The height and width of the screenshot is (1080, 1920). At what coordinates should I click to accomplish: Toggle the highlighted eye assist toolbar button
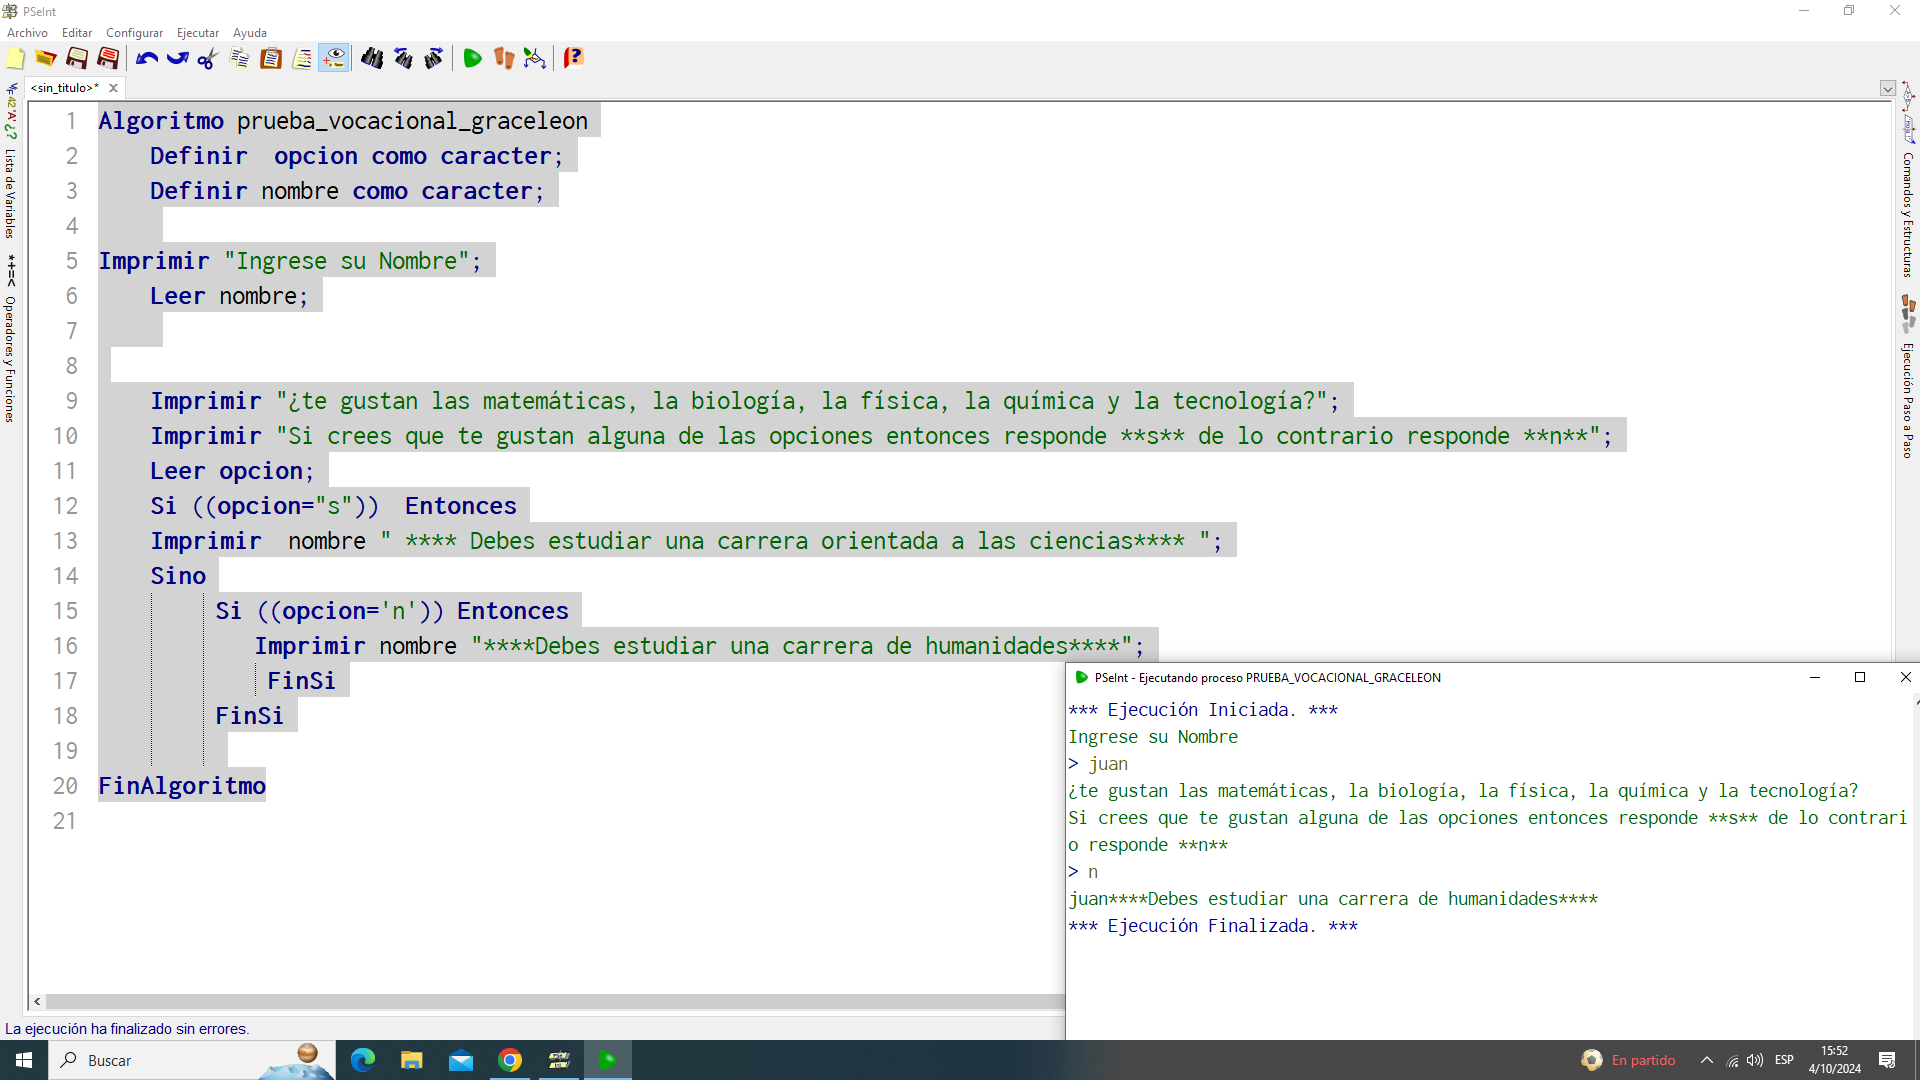pos(334,59)
